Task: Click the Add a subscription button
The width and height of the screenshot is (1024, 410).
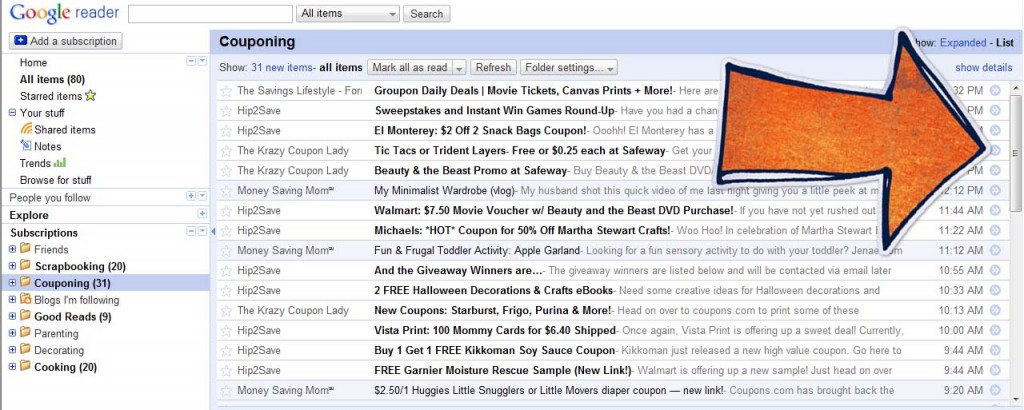Action: click(x=65, y=40)
